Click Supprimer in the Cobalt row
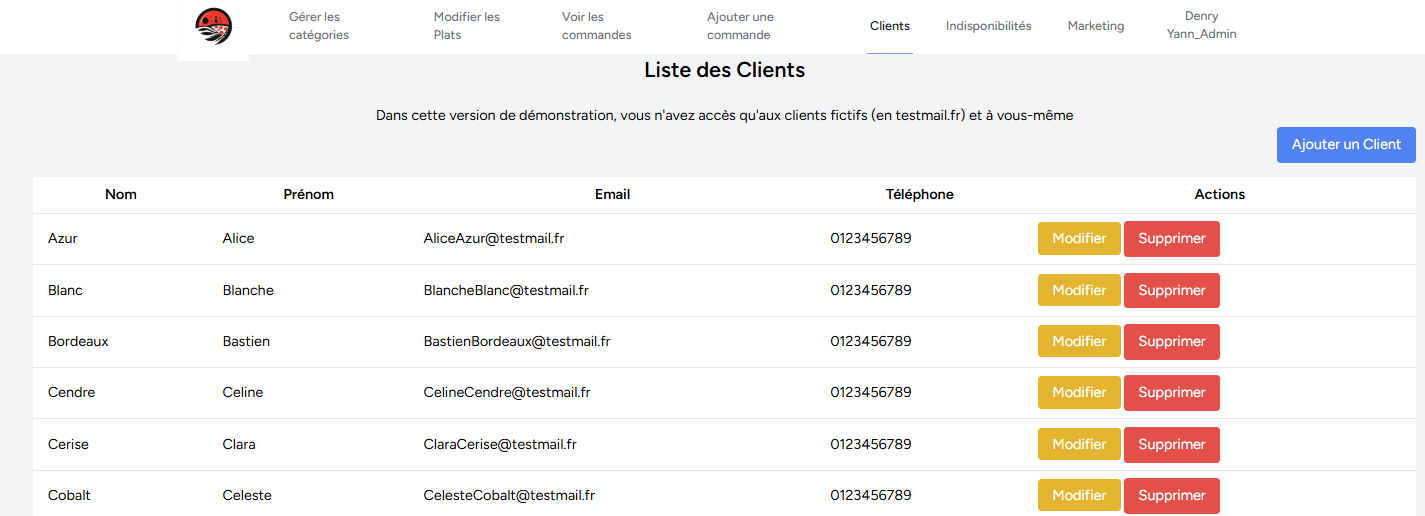1425x516 pixels. [x=1172, y=495]
